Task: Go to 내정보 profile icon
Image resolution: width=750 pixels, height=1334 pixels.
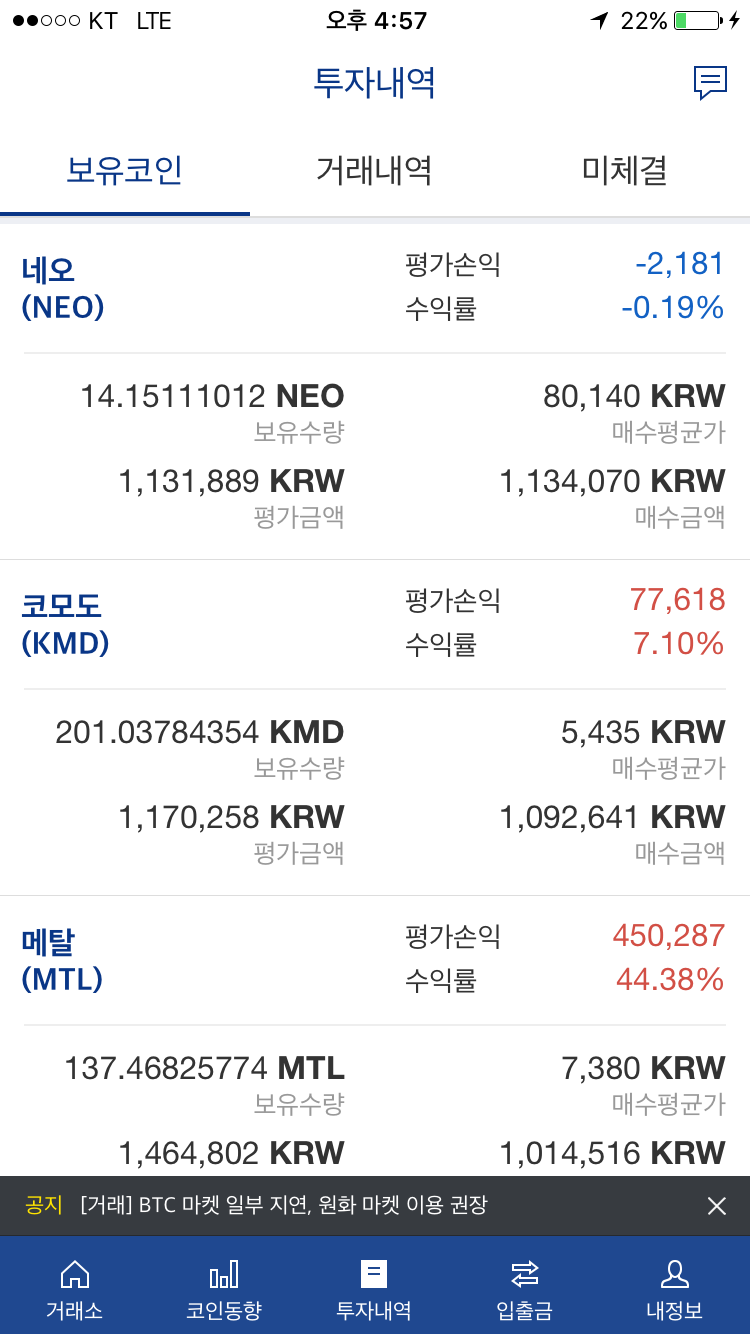Action: click(675, 1273)
